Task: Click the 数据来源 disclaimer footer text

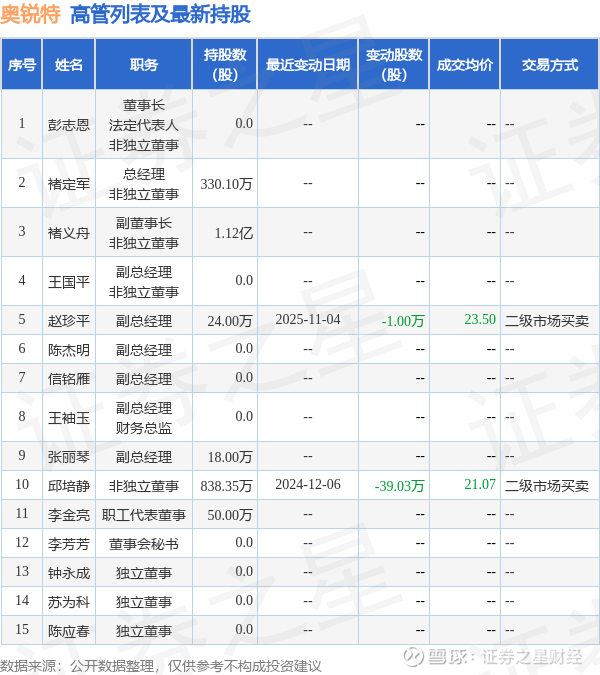Action: point(161,666)
